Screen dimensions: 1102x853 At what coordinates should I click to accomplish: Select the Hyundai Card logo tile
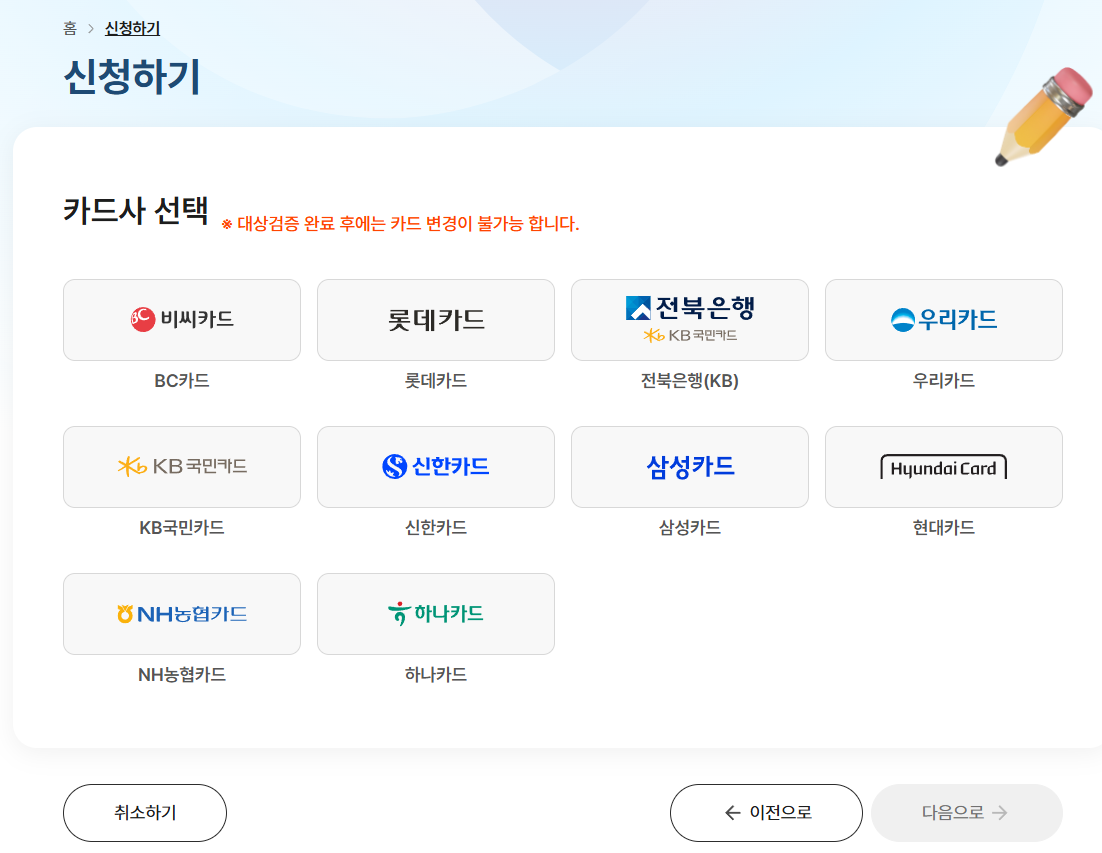coord(944,467)
